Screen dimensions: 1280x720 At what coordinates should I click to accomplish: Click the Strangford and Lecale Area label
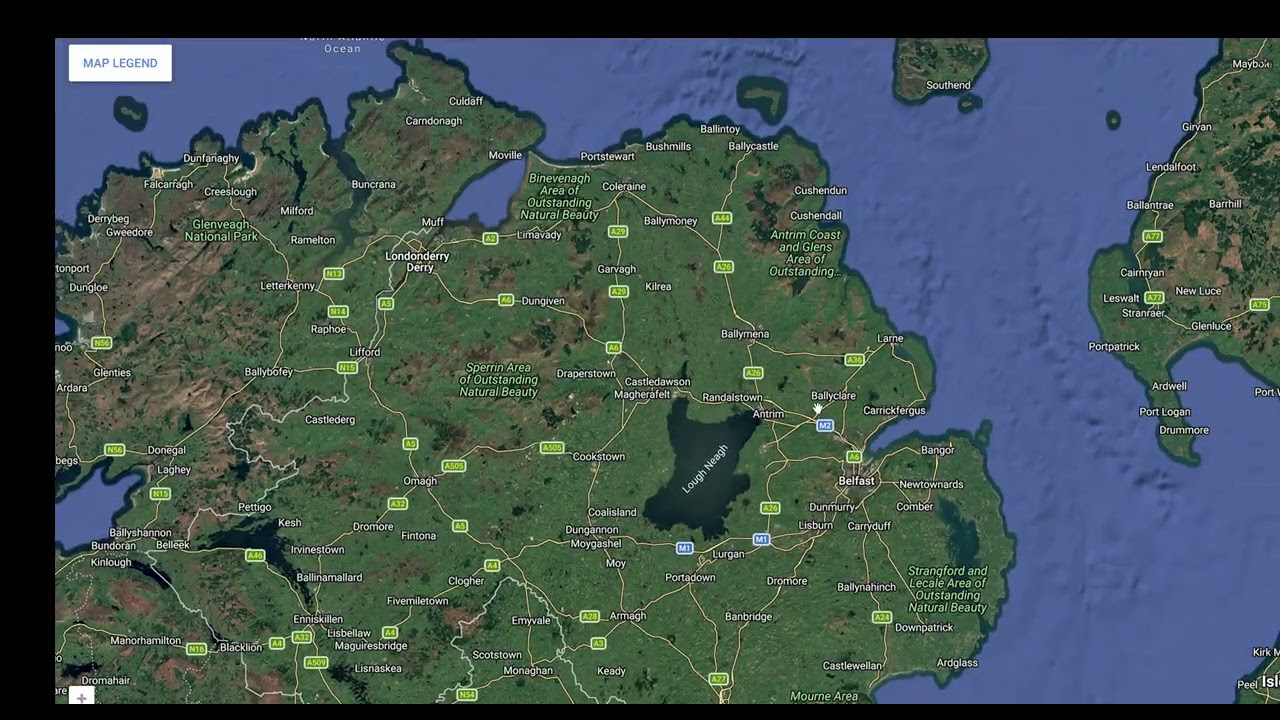948,589
